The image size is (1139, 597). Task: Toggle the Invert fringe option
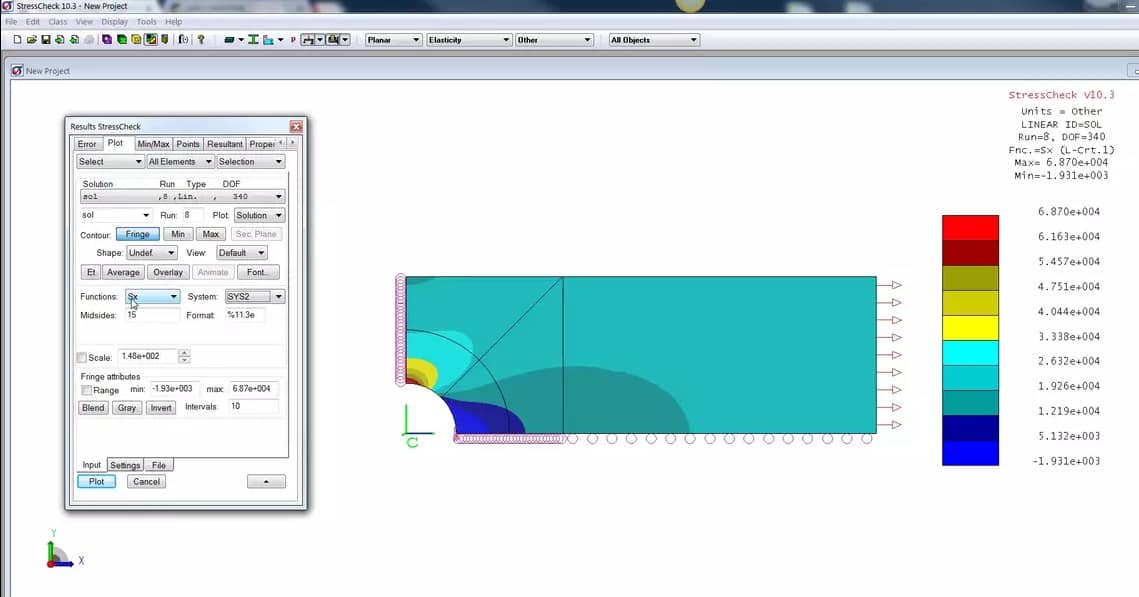161,407
